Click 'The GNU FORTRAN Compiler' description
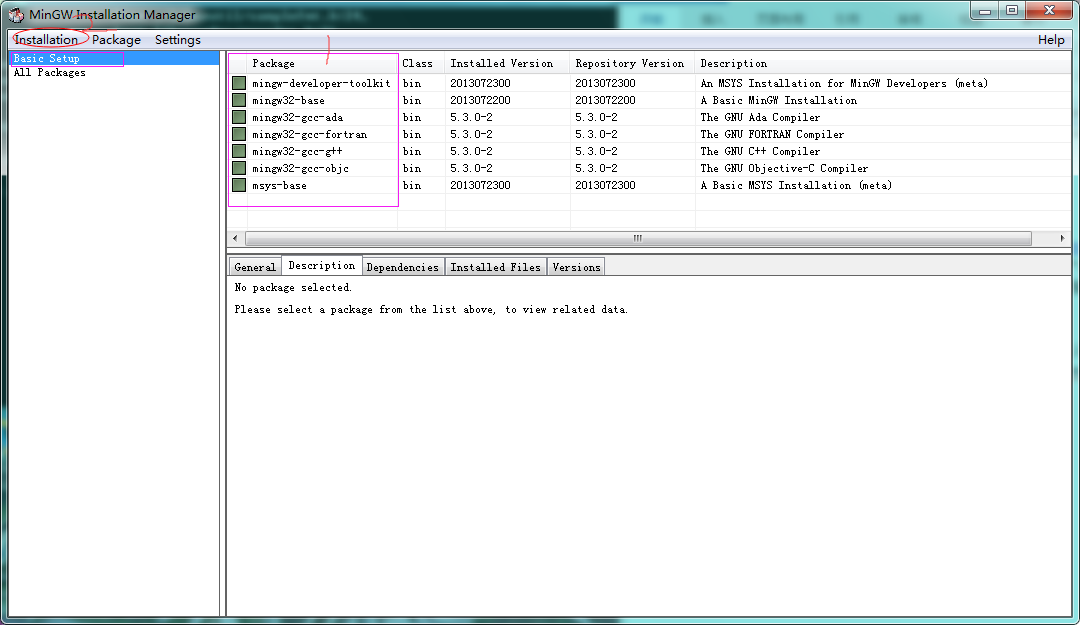The image size is (1080, 625). click(772, 134)
